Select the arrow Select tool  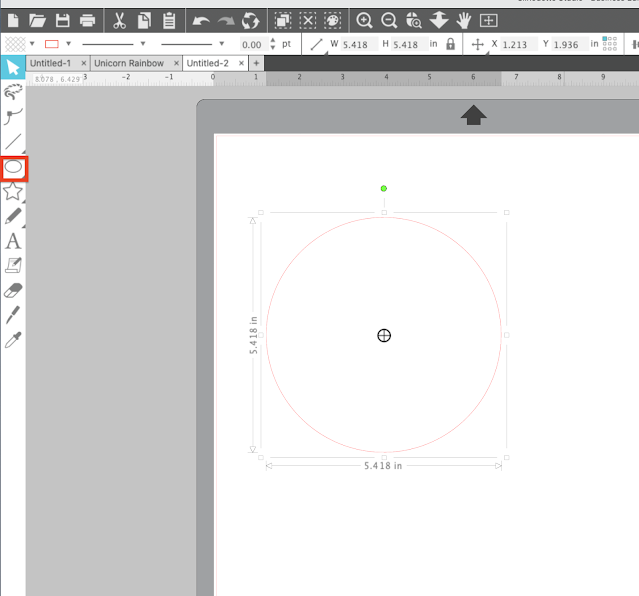[13, 67]
